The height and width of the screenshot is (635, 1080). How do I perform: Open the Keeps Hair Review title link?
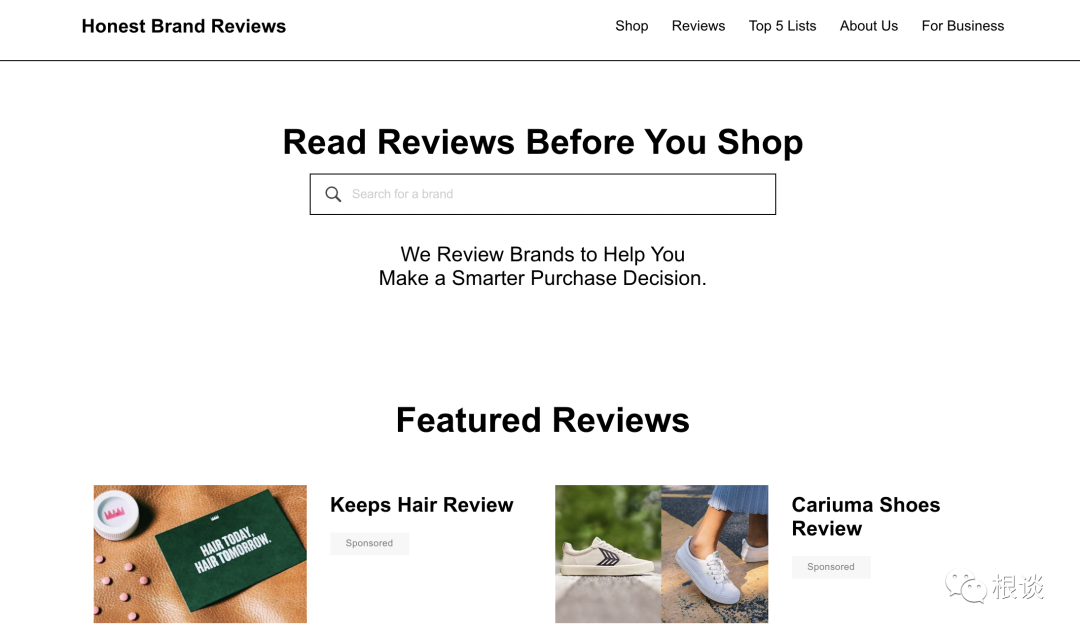(422, 505)
